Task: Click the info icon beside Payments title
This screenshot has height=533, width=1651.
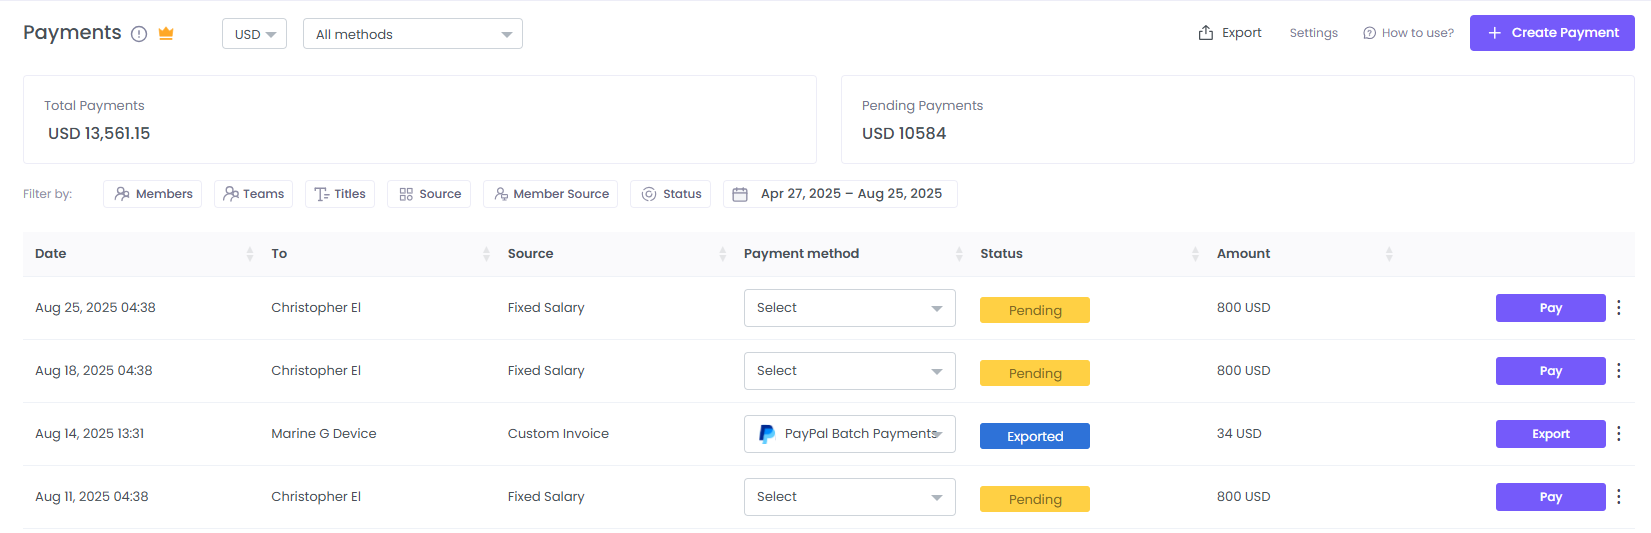Action: pos(139,34)
